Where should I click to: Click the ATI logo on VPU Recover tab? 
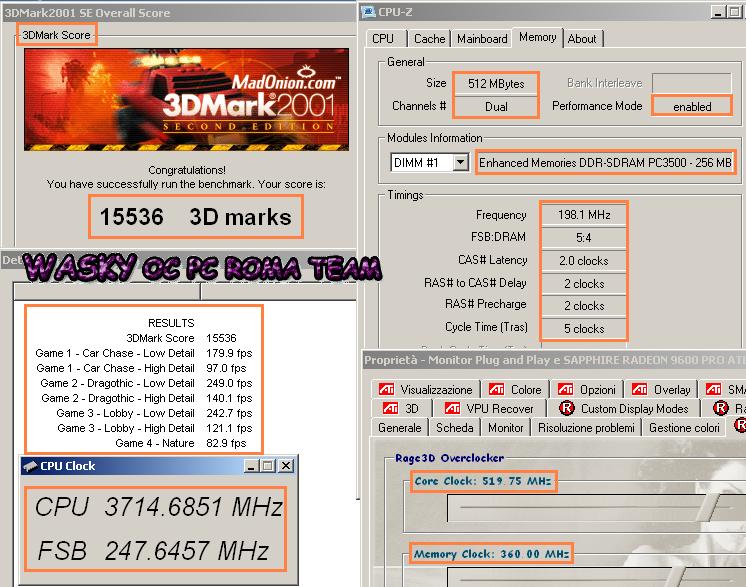452,408
